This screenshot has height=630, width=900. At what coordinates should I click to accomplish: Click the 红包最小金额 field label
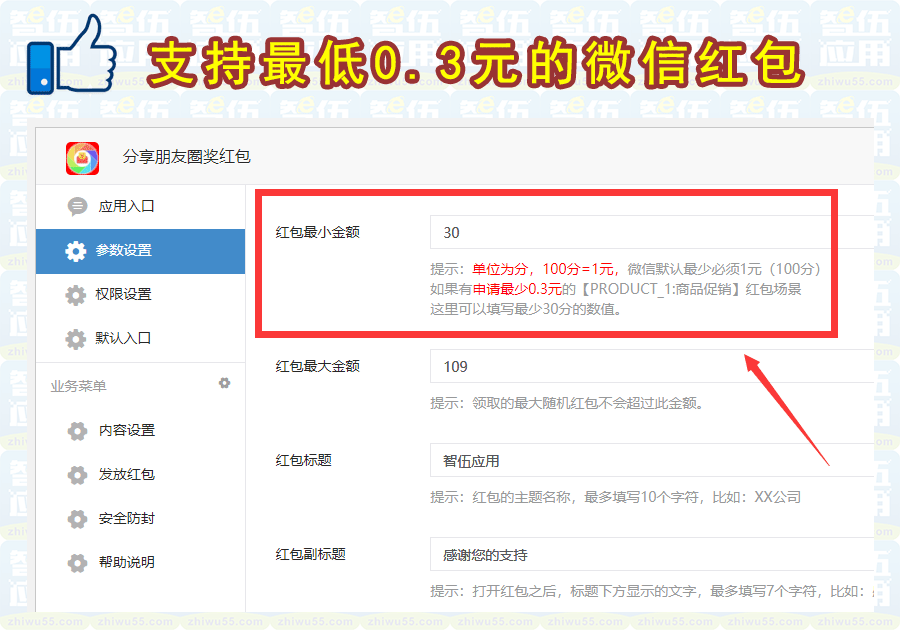(317, 232)
